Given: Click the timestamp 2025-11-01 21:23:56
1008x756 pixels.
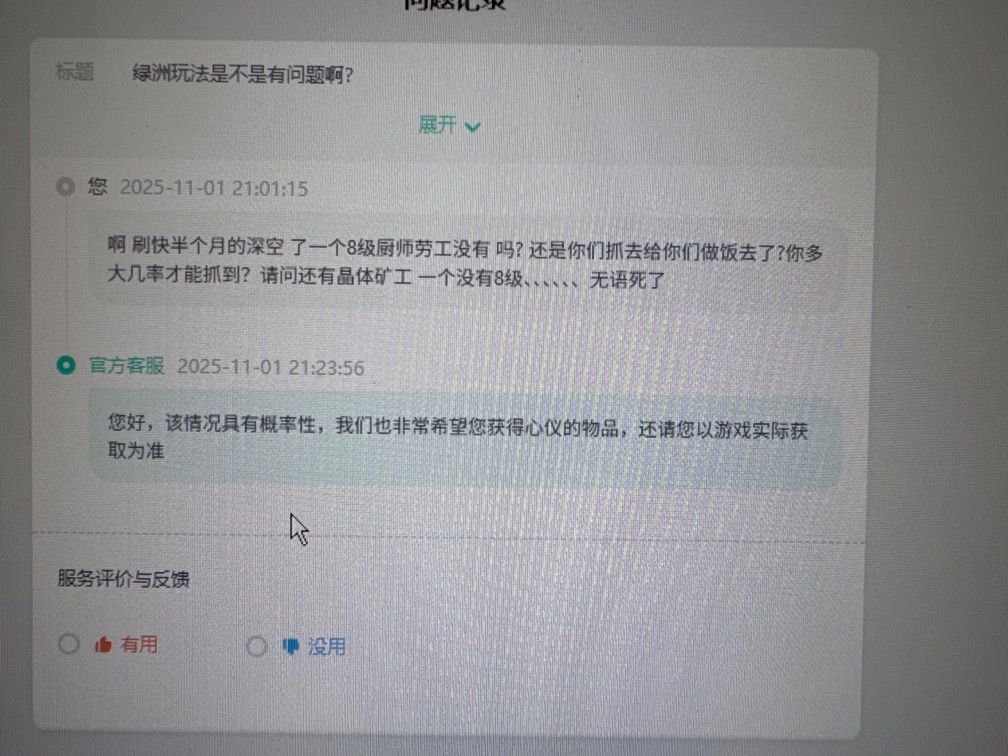Looking at the screenshot, I should 271,367.
